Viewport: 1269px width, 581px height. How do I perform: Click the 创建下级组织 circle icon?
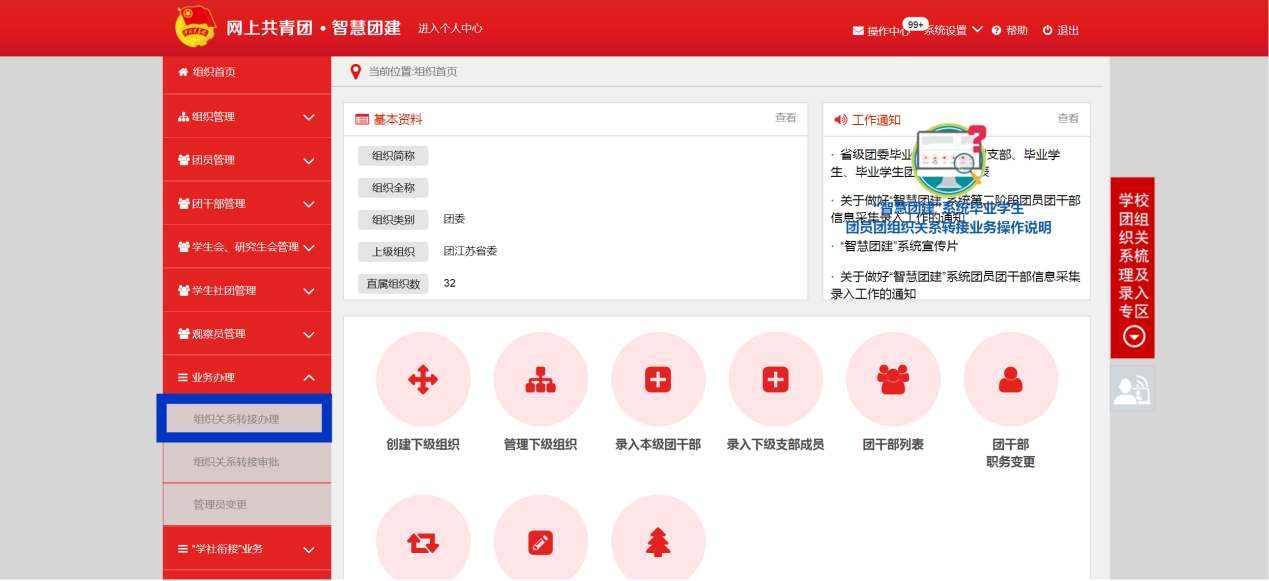tap(423, 379)
